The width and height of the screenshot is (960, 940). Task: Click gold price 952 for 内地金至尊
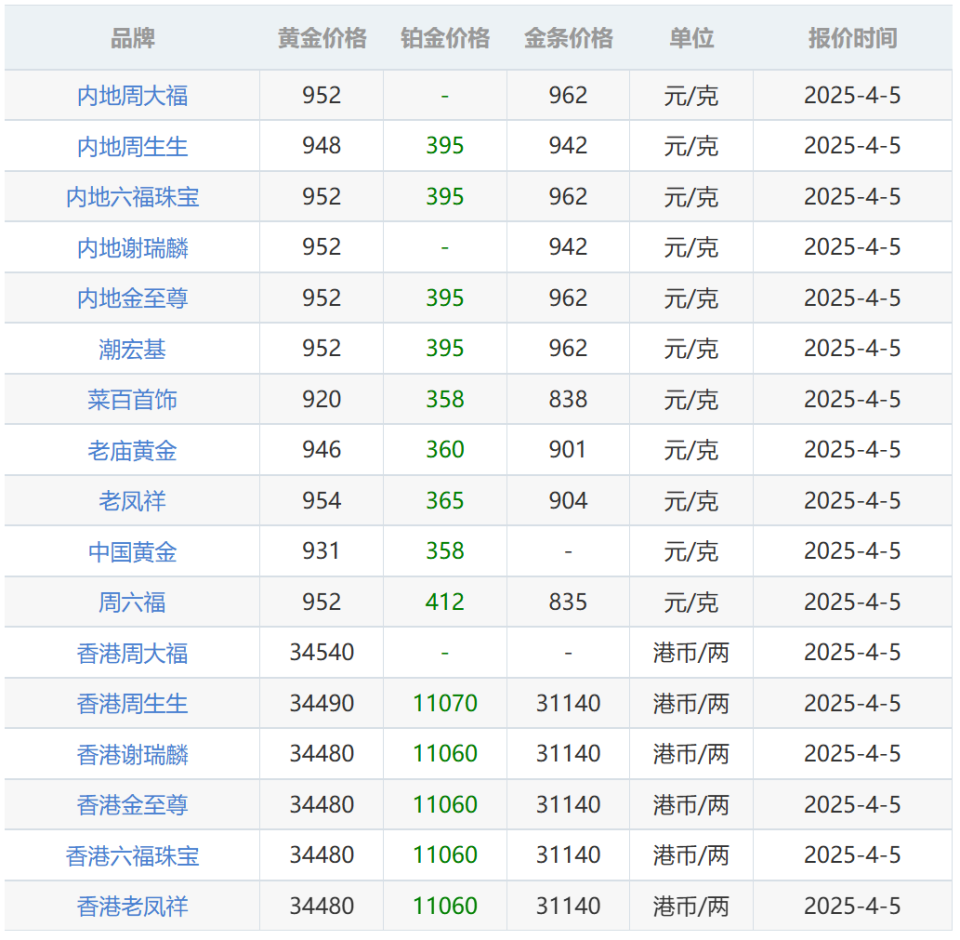point(322,298)
